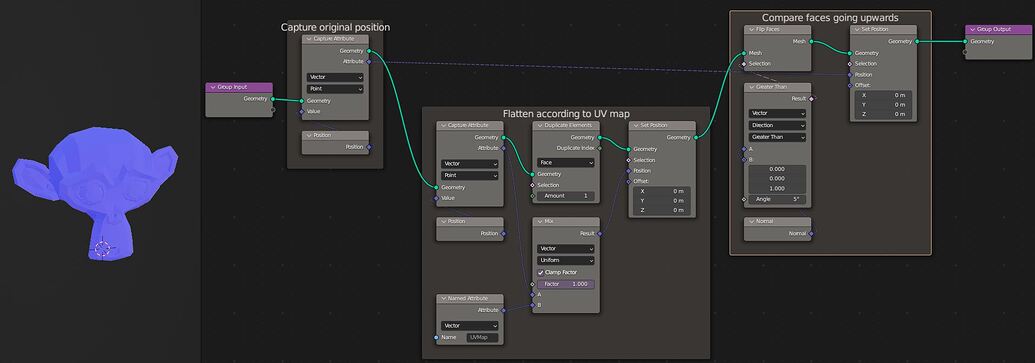Open the Greater Than operation dropdown

(778, 137)
